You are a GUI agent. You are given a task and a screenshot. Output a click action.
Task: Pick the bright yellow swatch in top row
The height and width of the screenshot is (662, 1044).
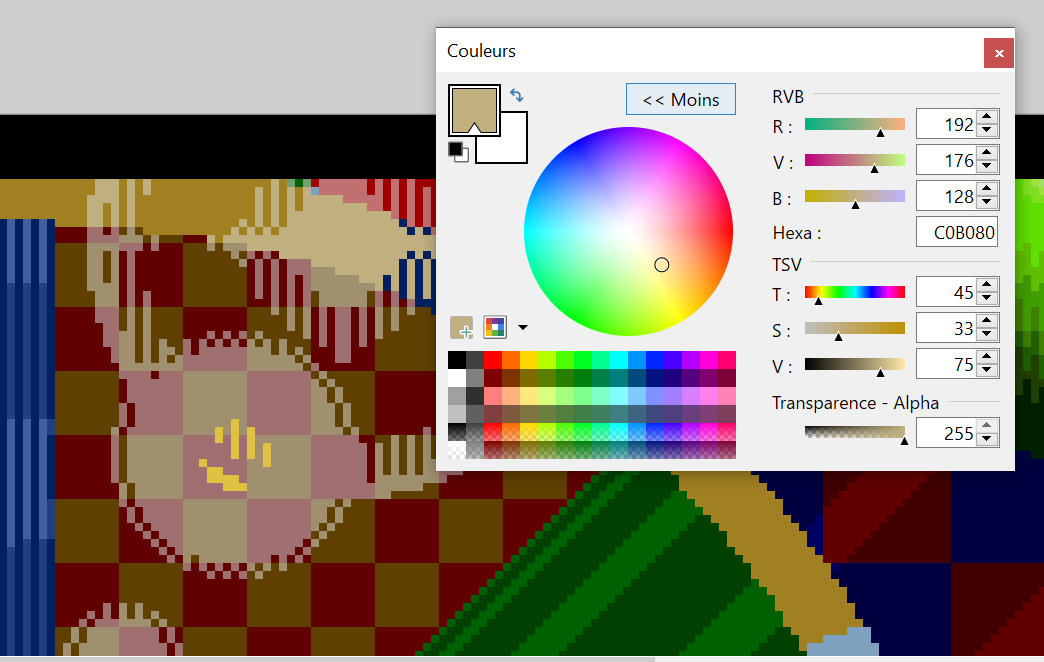point(529,360)
